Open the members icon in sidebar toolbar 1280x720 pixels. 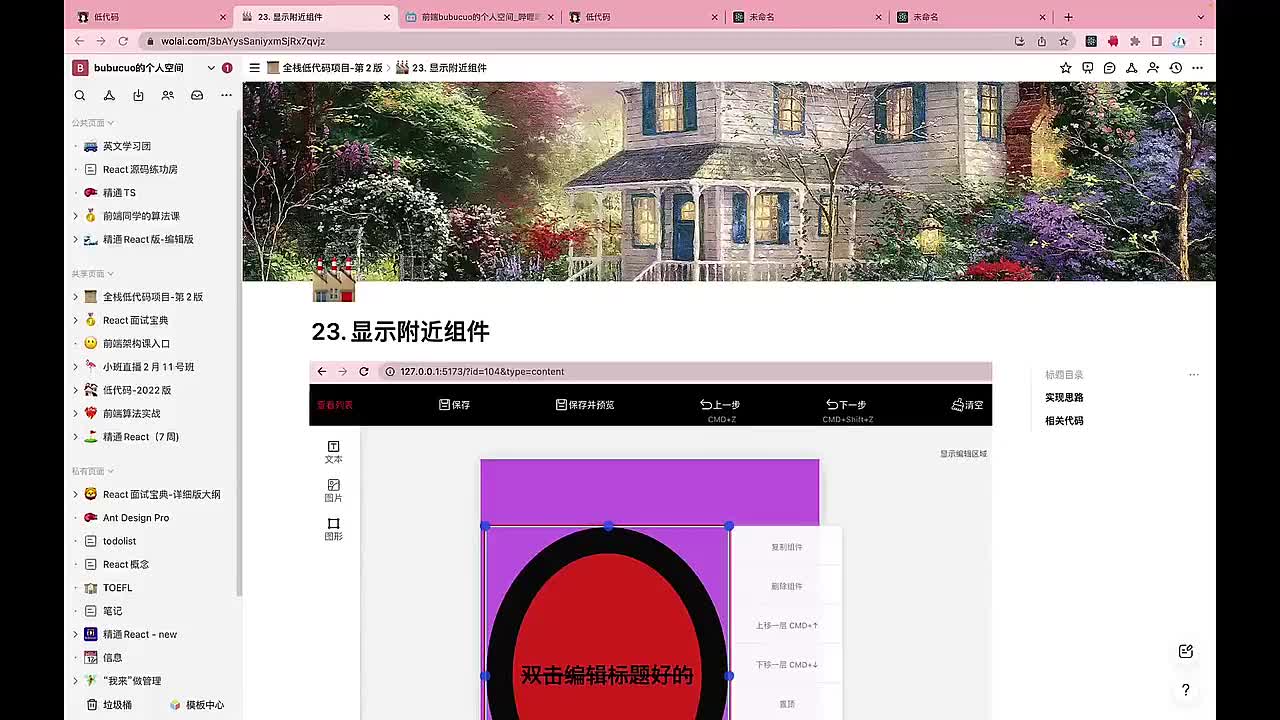[x=168, y=95]
